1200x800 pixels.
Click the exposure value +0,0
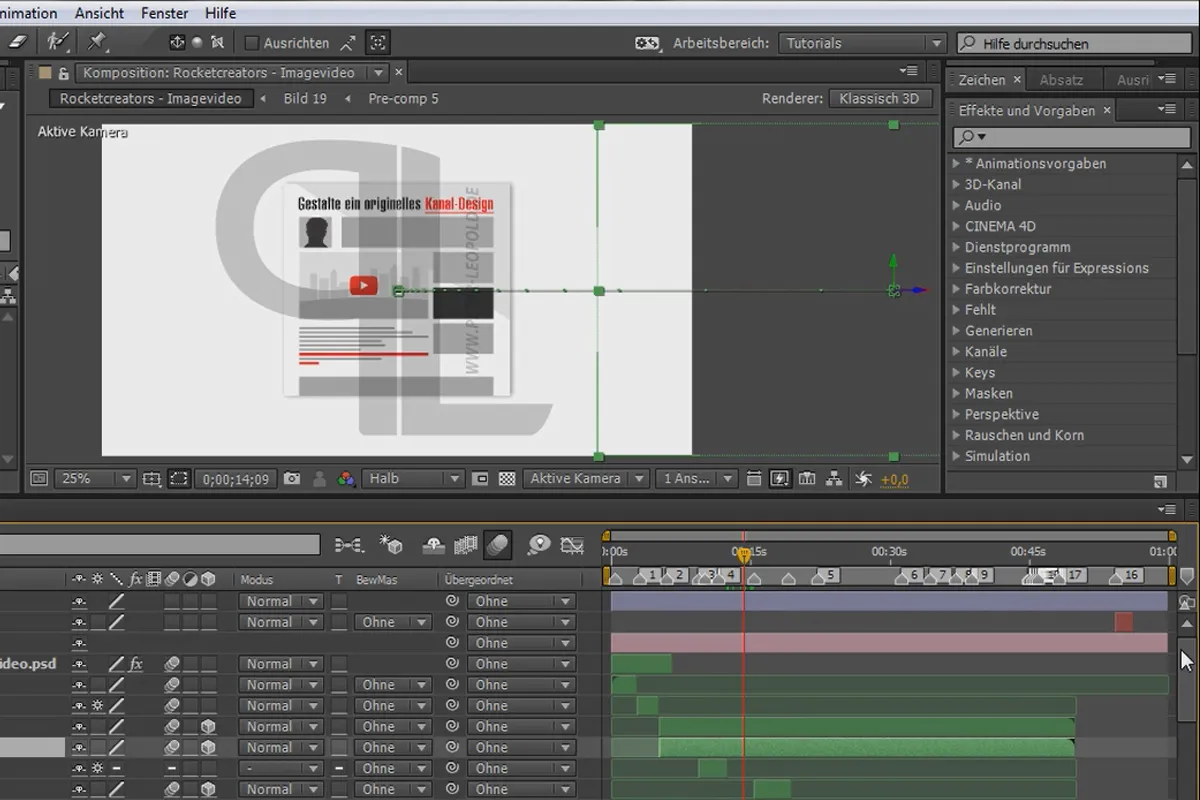pos(895,480)
